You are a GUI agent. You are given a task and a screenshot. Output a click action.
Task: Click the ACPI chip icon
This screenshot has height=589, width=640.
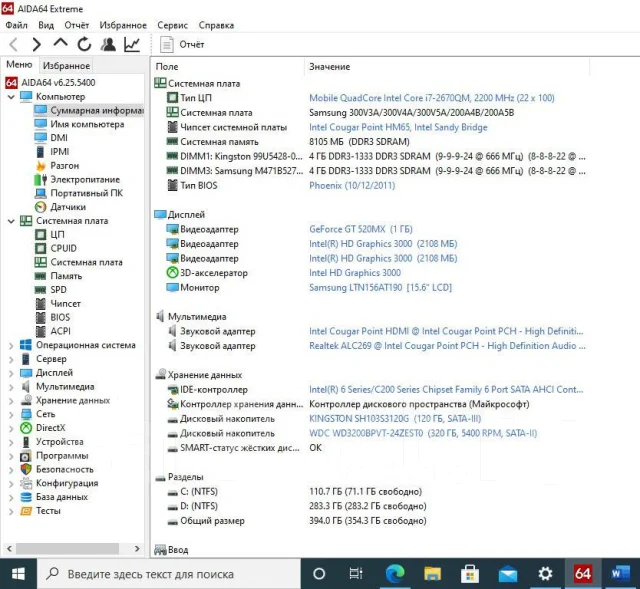click(x=40, y=331)
